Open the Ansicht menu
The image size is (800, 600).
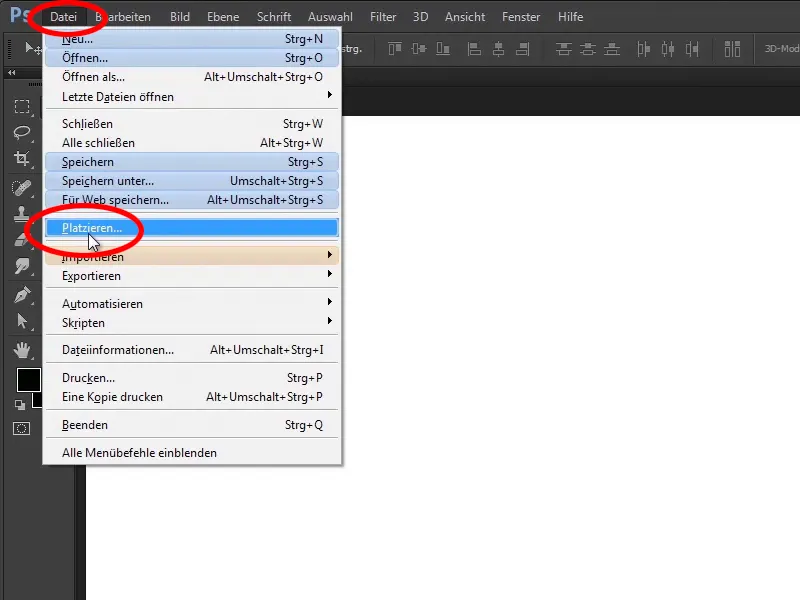465,17
